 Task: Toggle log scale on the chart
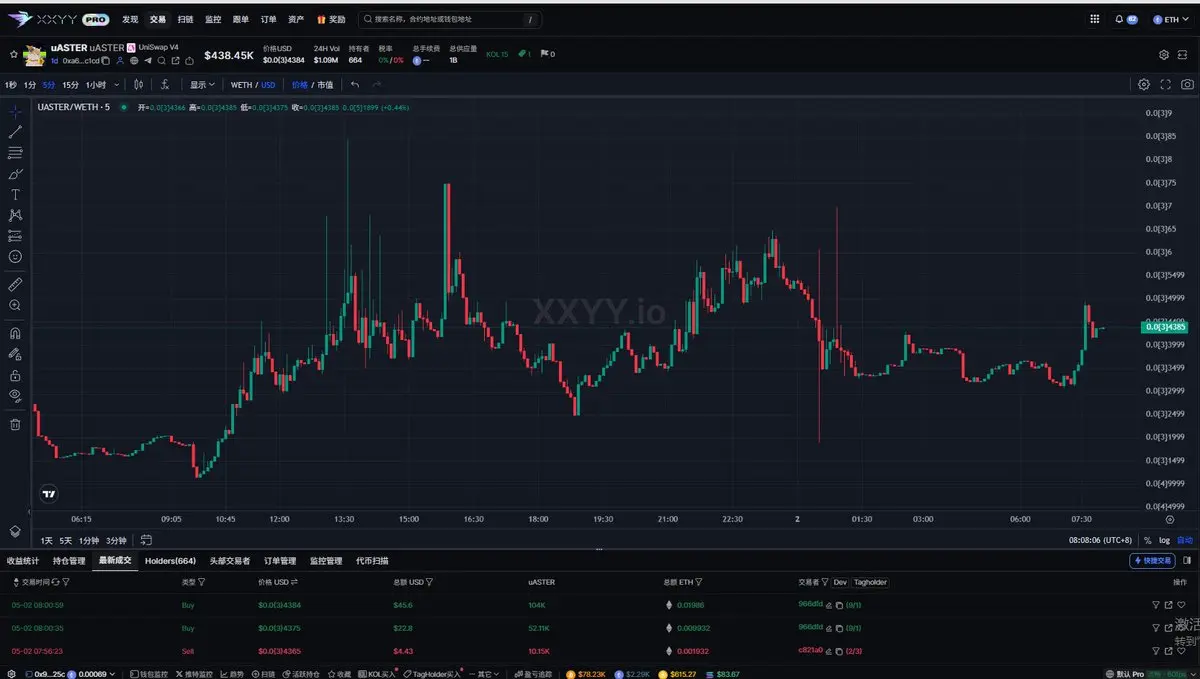click(1163, 540)
